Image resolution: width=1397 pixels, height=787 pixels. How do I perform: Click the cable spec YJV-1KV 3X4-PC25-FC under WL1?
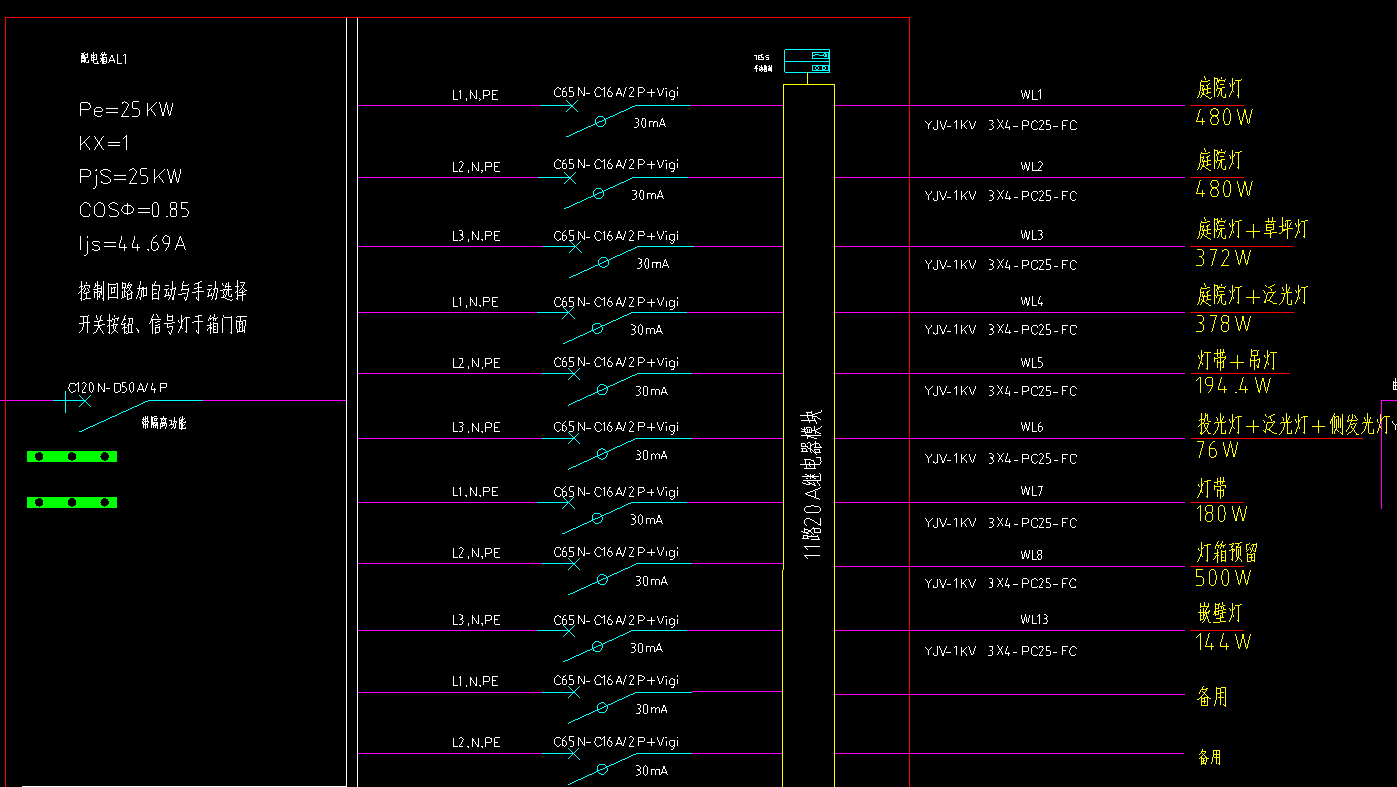pyautogui.click(x=1001, y=126)
